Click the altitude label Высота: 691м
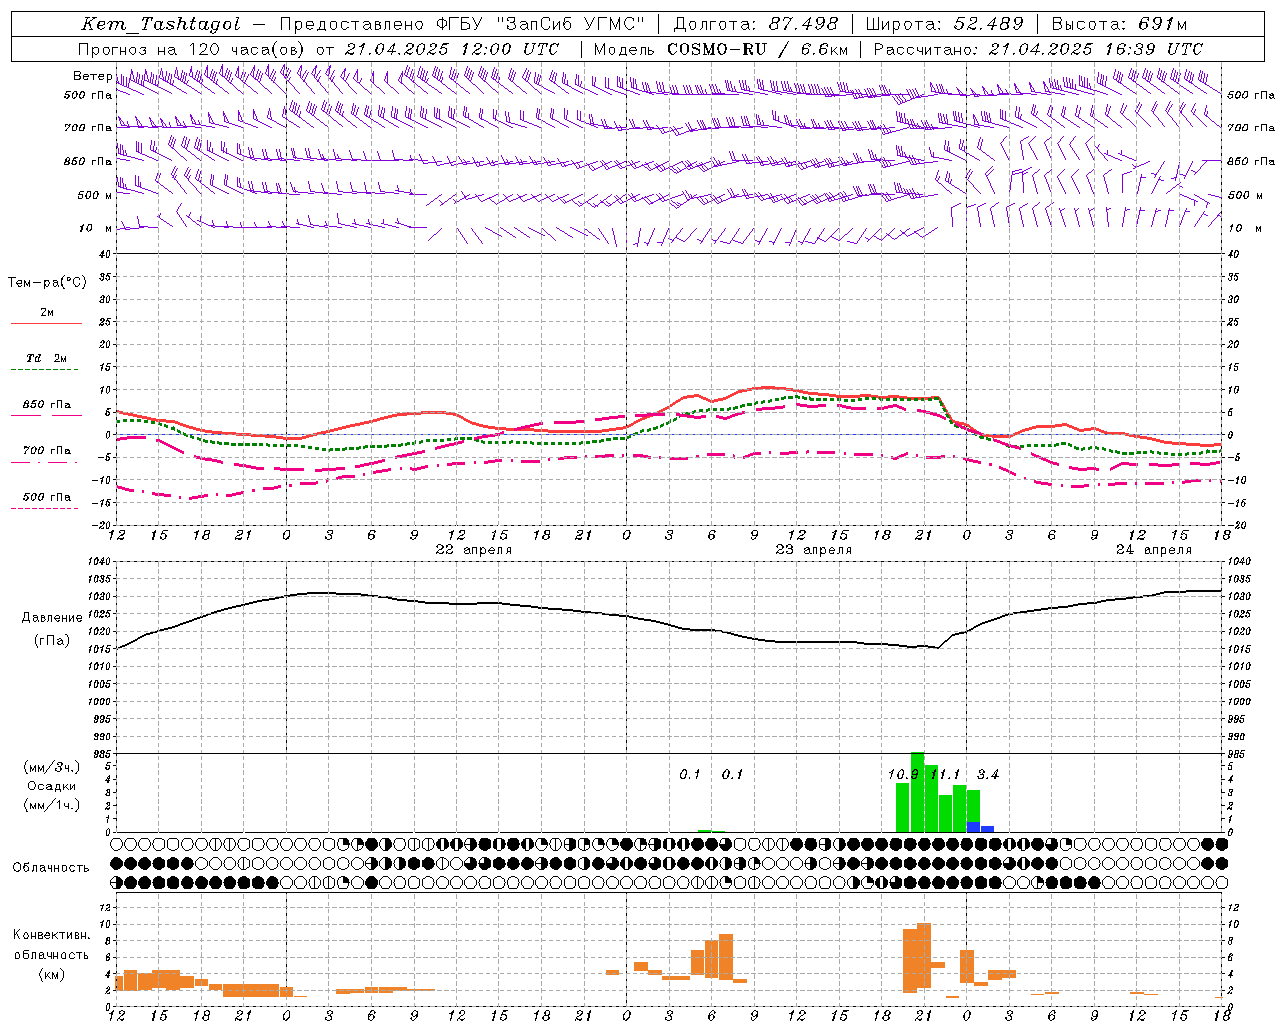The width and height of the screenshot is (1280, 1024). tap(1120, 25)
